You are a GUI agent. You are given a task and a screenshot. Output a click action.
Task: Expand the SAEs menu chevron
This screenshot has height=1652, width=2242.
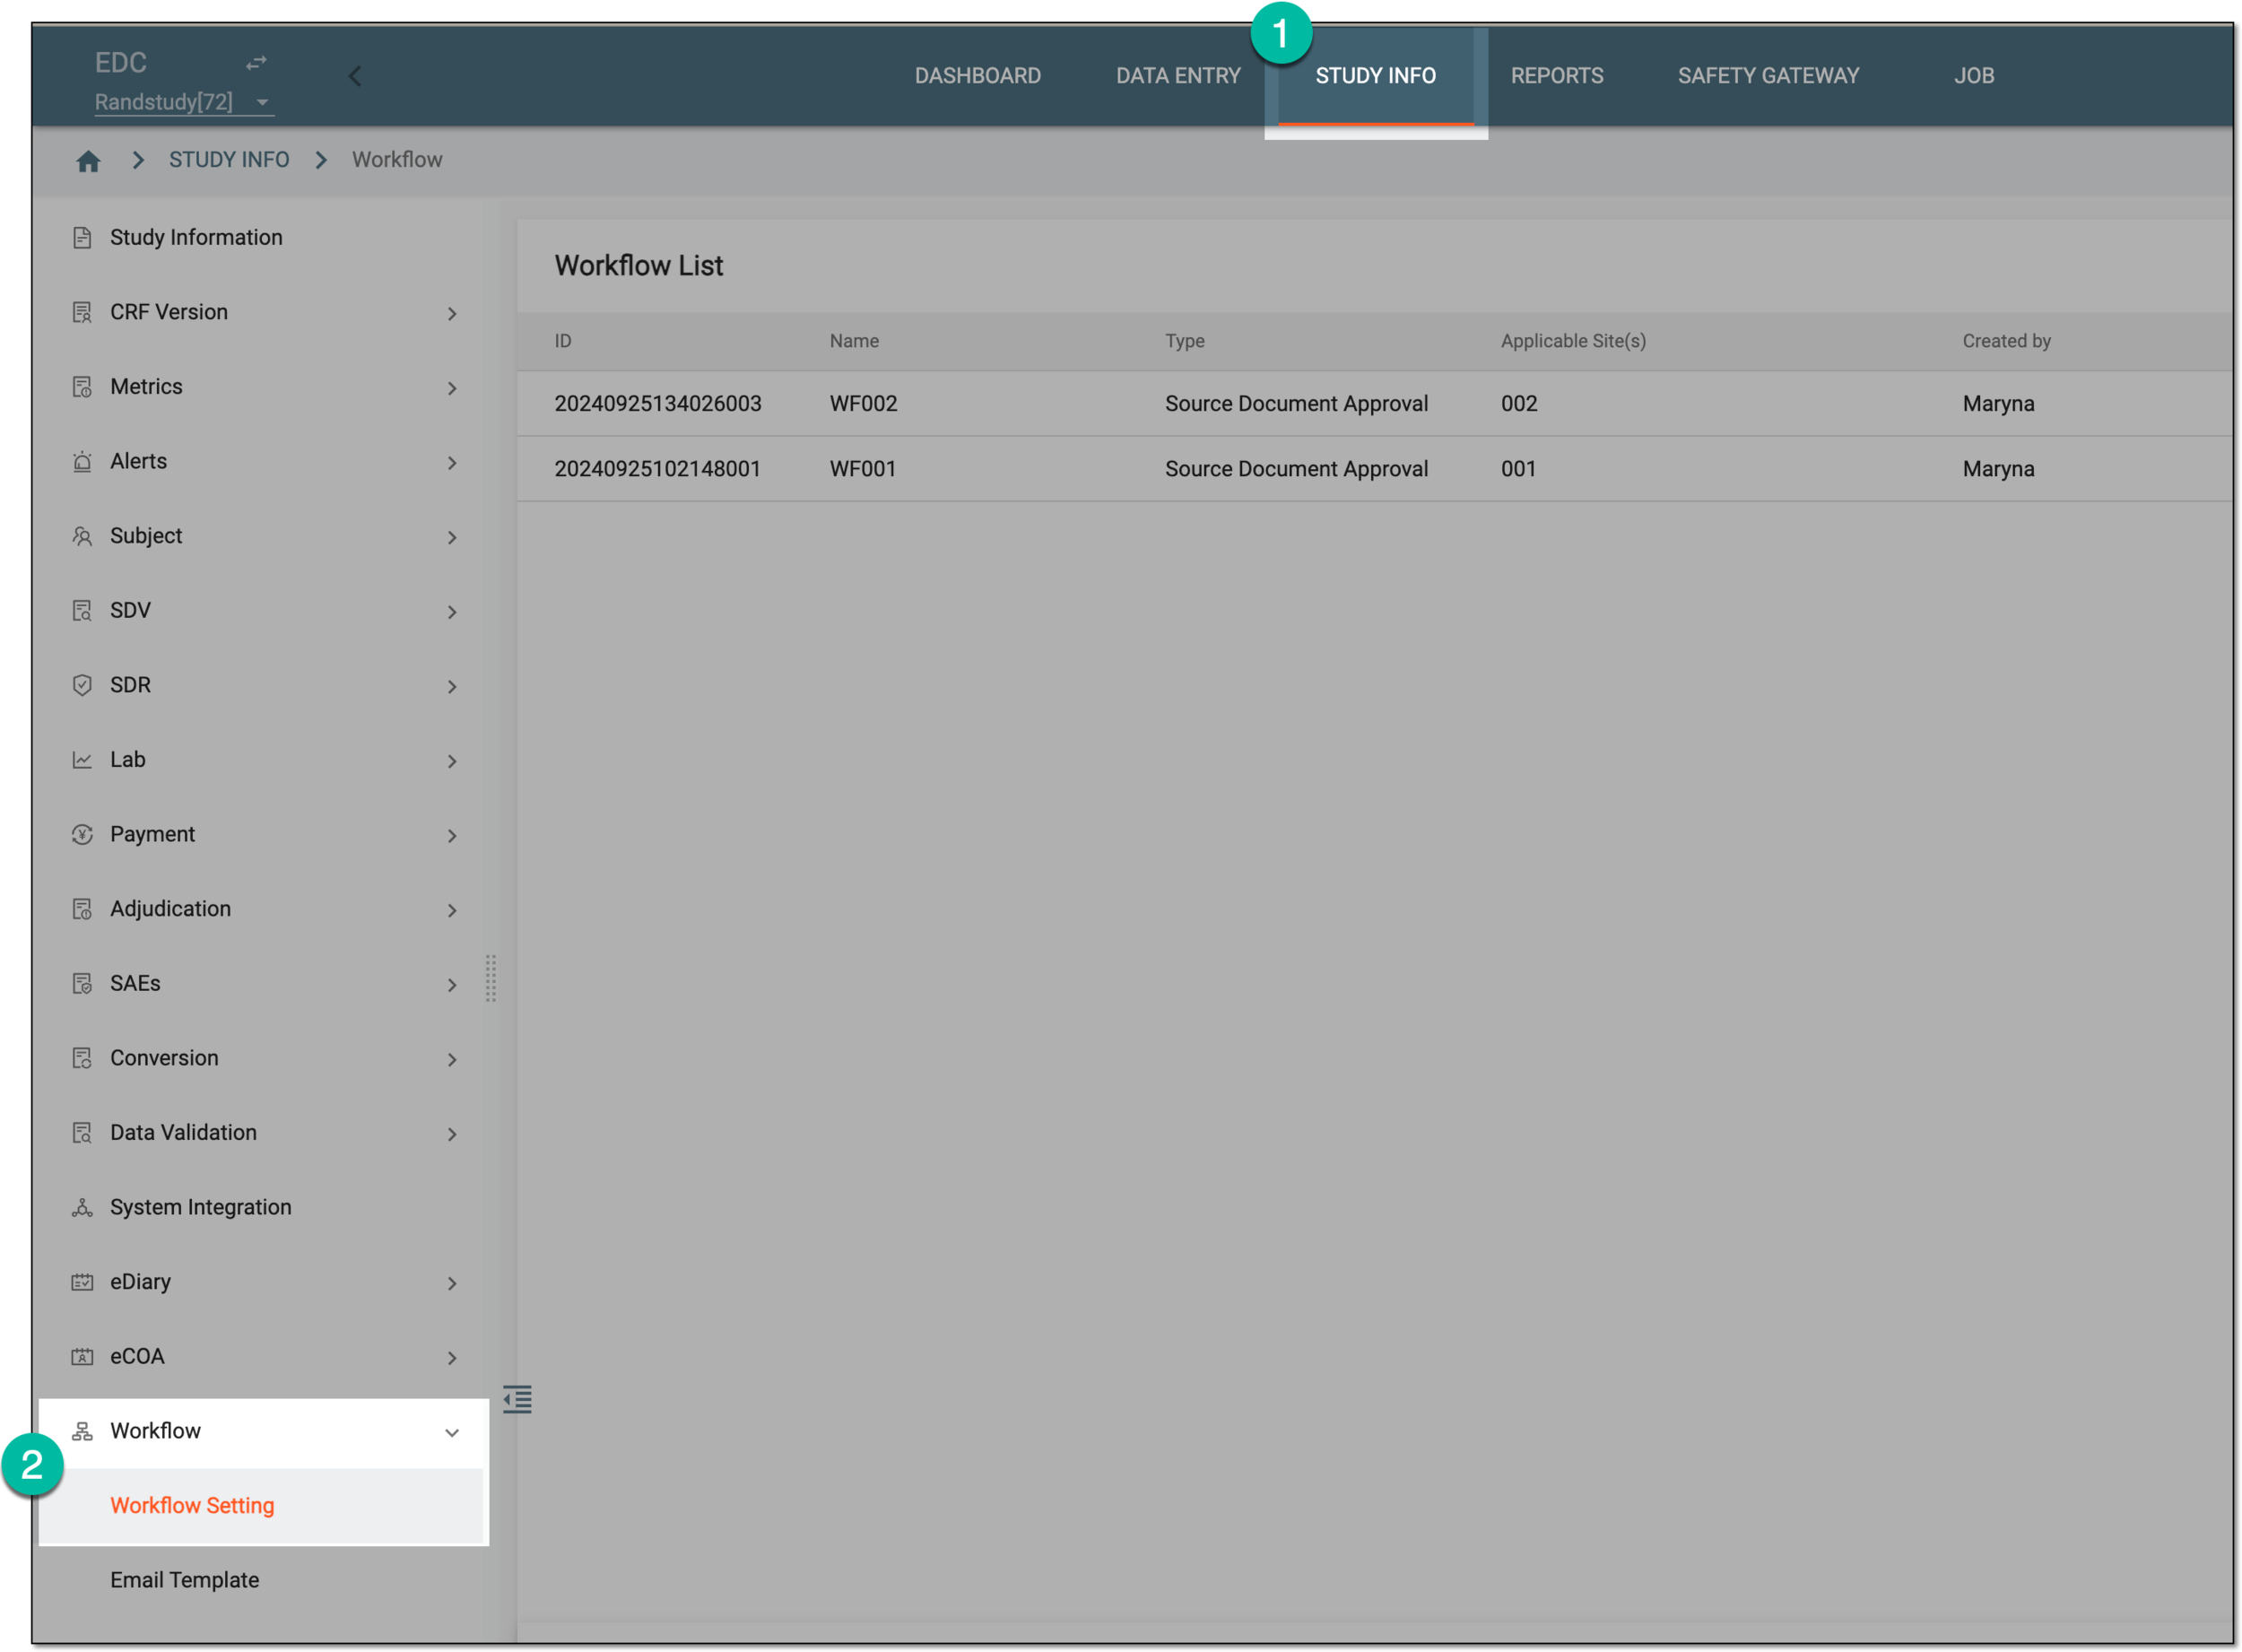tap(452, 985)
